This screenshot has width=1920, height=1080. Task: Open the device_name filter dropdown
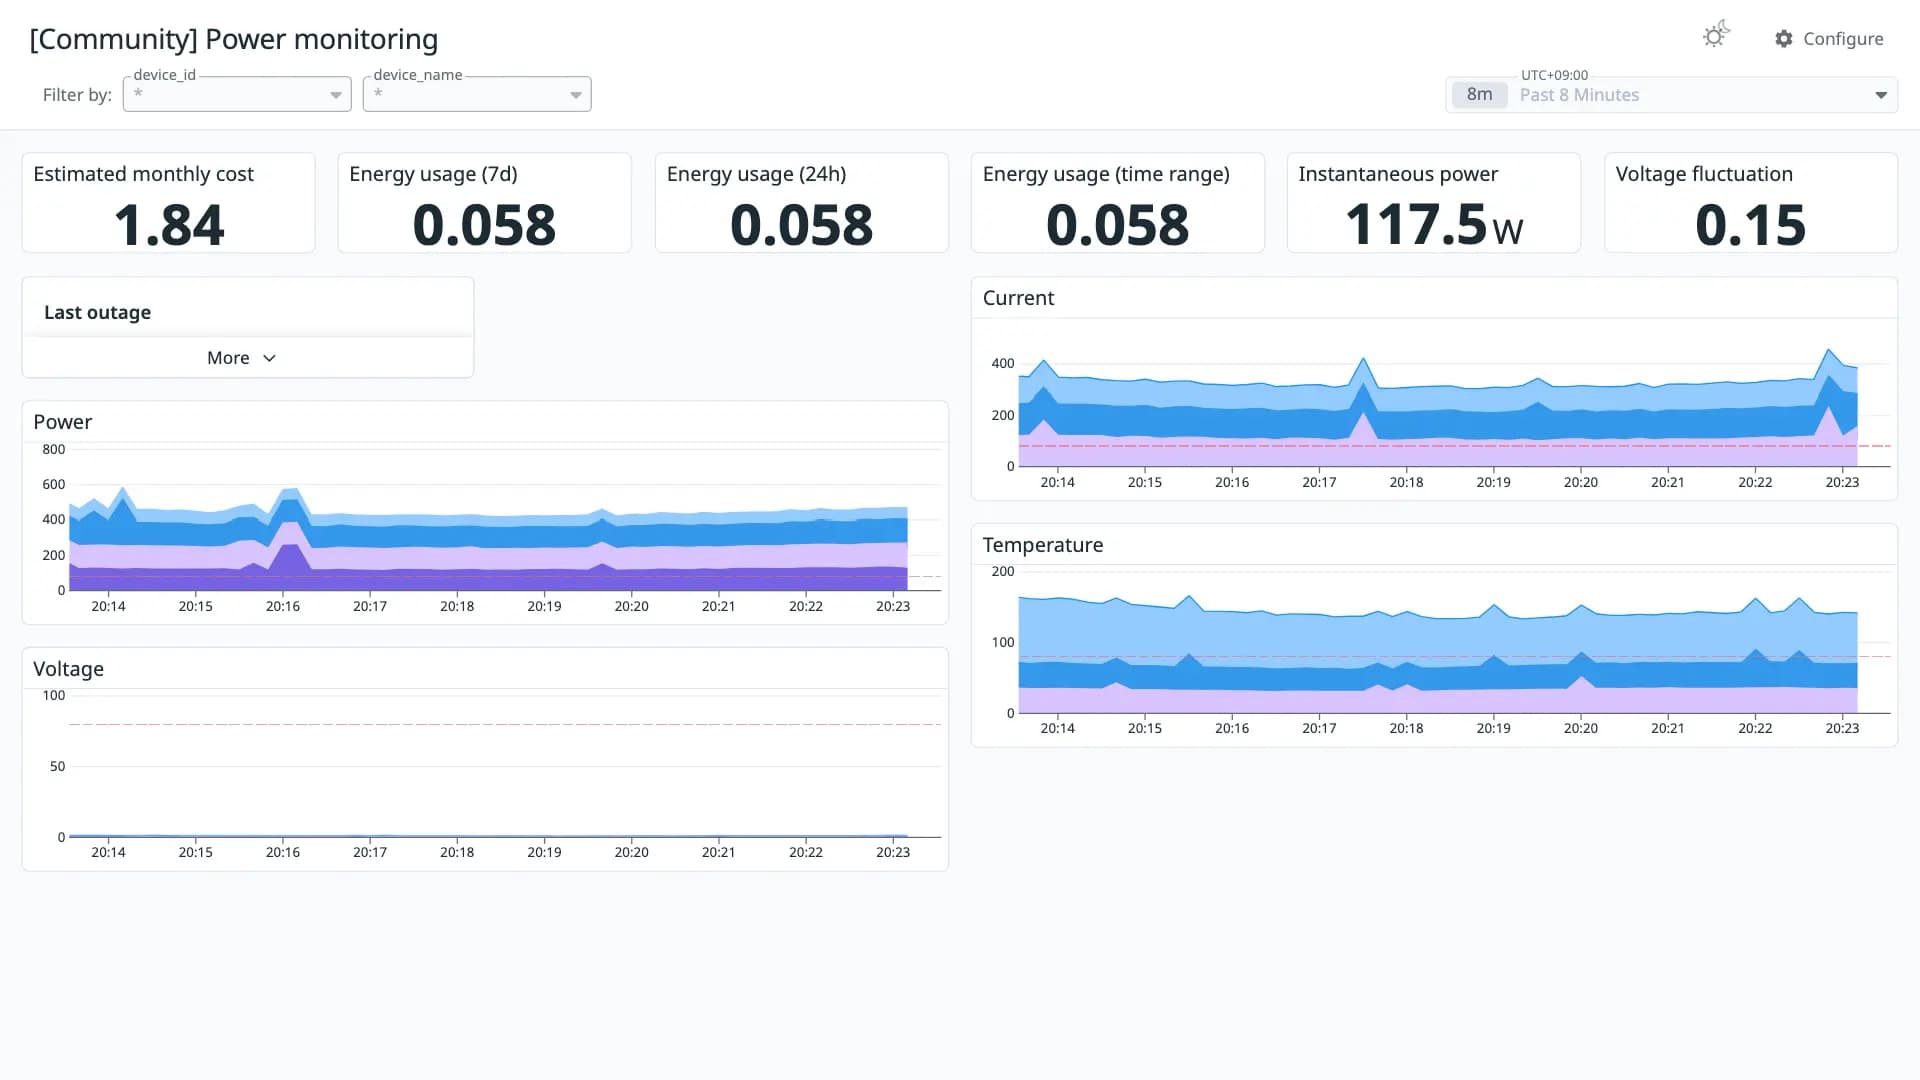(477, 94)
